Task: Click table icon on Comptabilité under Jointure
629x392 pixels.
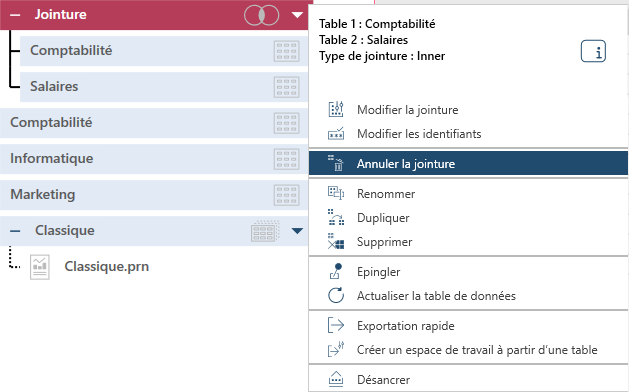Action: tap(286, 51)
